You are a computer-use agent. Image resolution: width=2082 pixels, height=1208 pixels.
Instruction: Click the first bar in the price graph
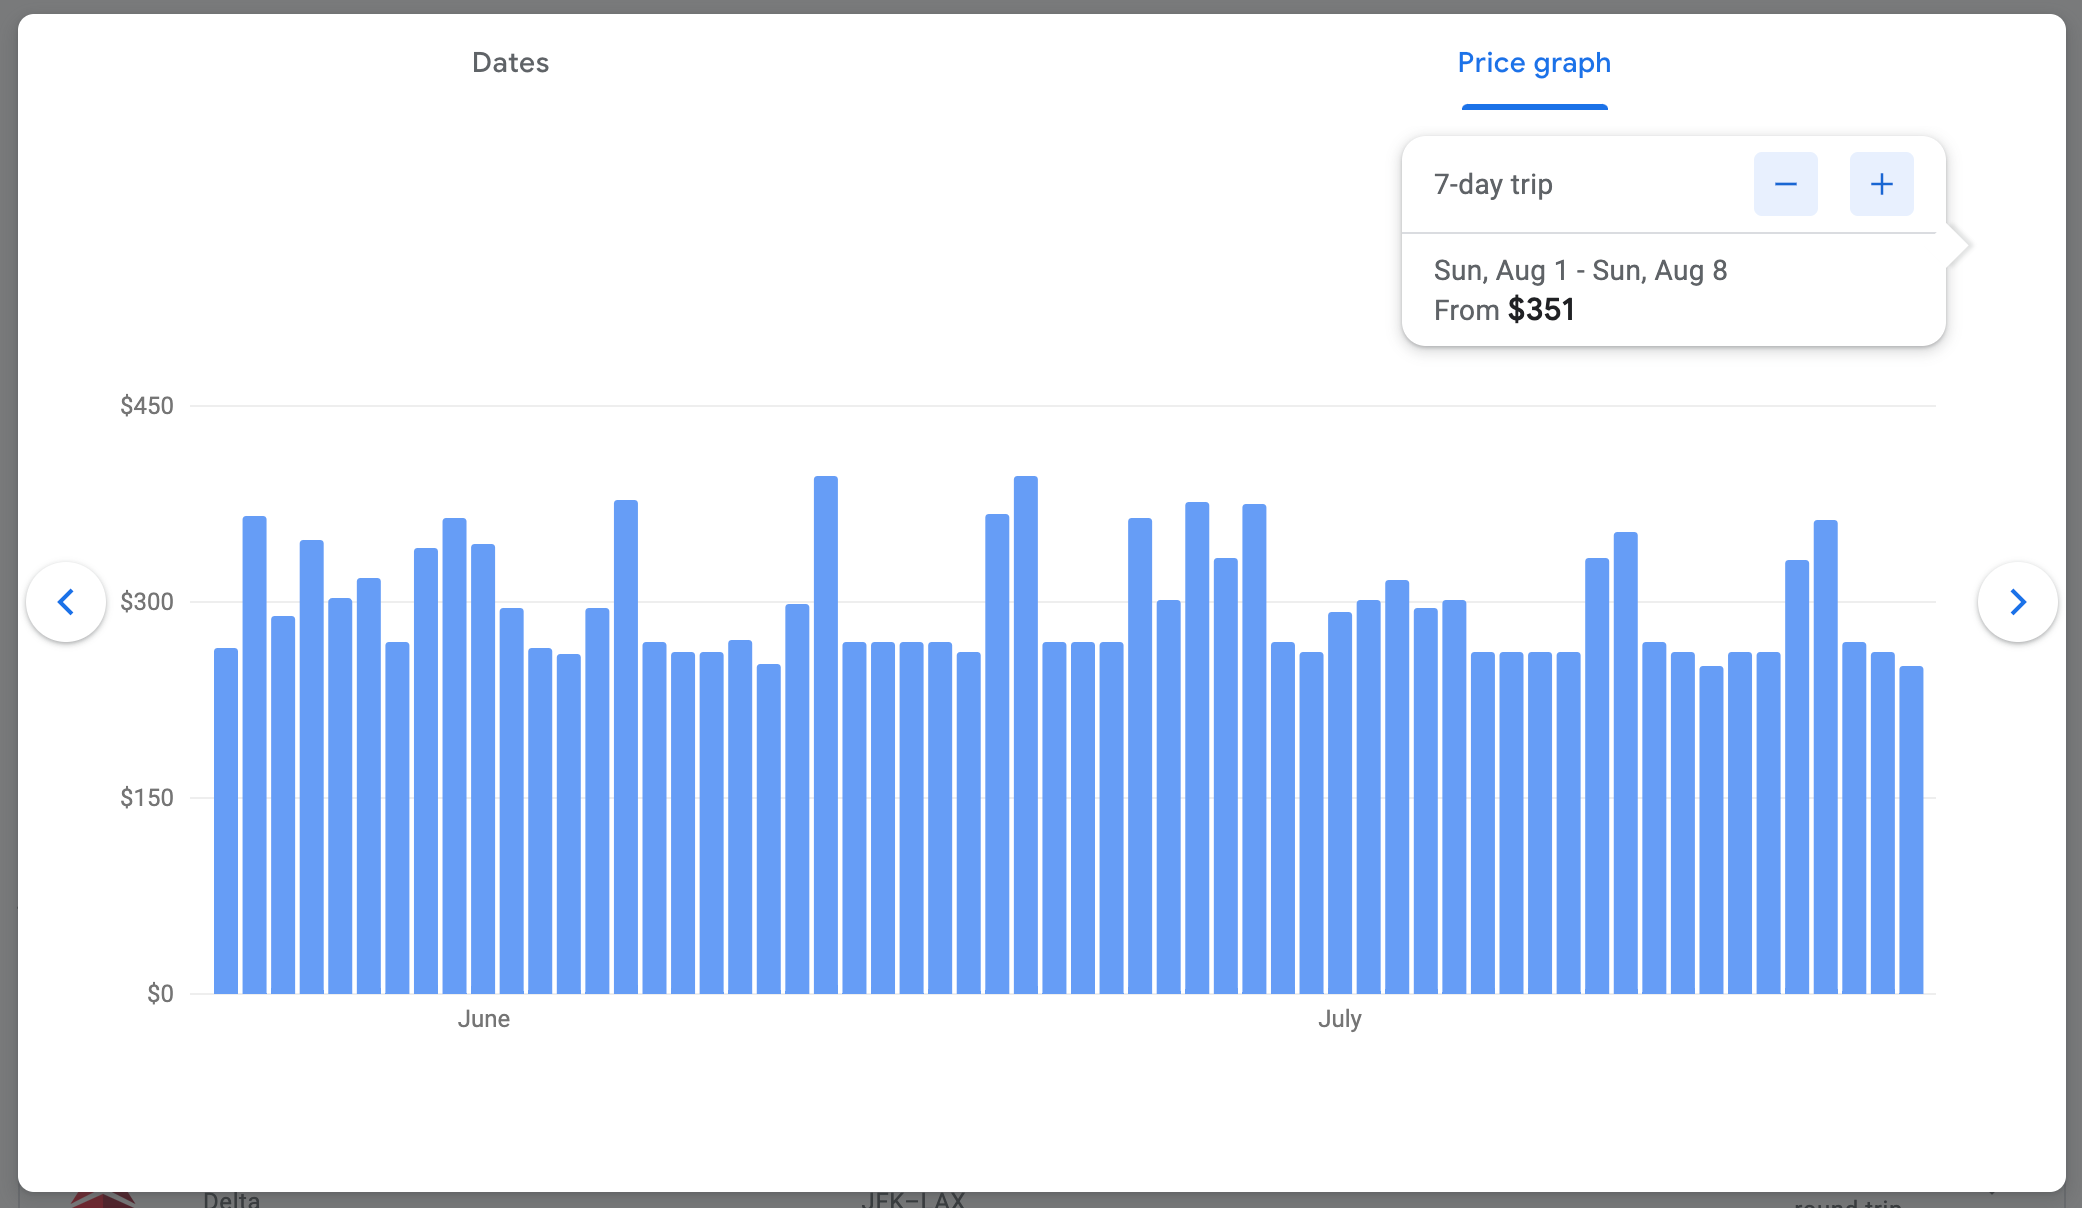226,820
